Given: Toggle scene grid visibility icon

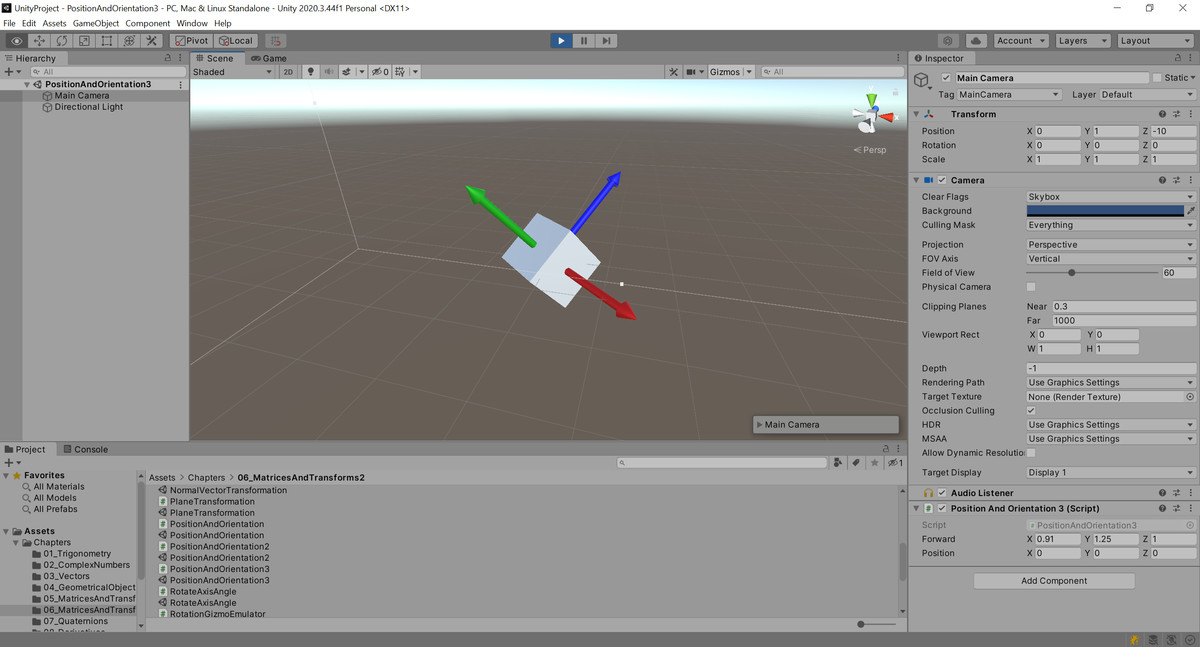Looking at the screenshot, I should click(400, 72).
